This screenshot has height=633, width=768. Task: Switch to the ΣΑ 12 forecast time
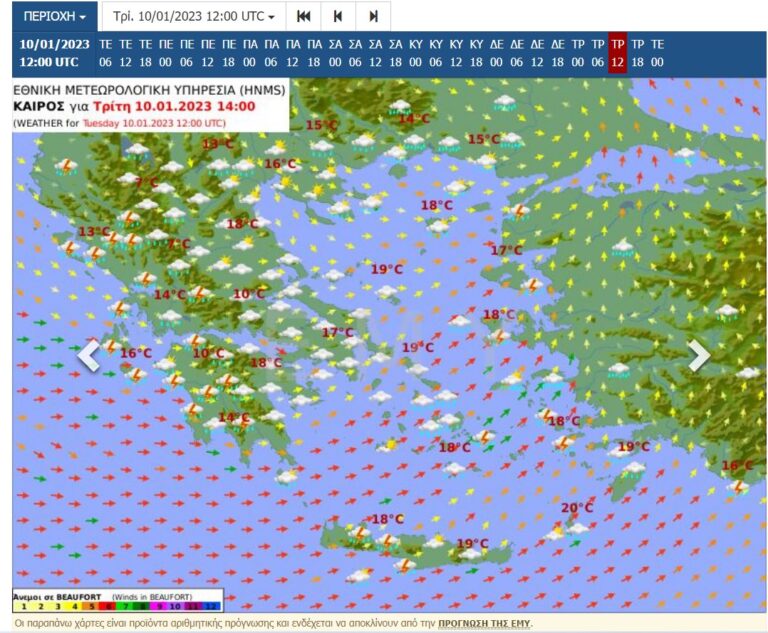coord(375,52)
